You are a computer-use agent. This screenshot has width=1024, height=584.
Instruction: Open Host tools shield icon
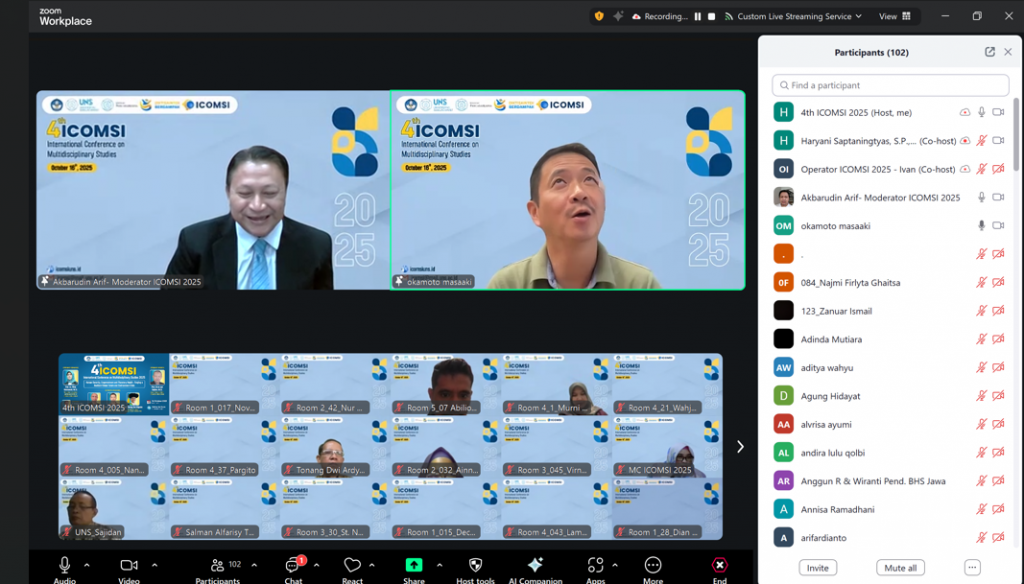pos(475,566)
